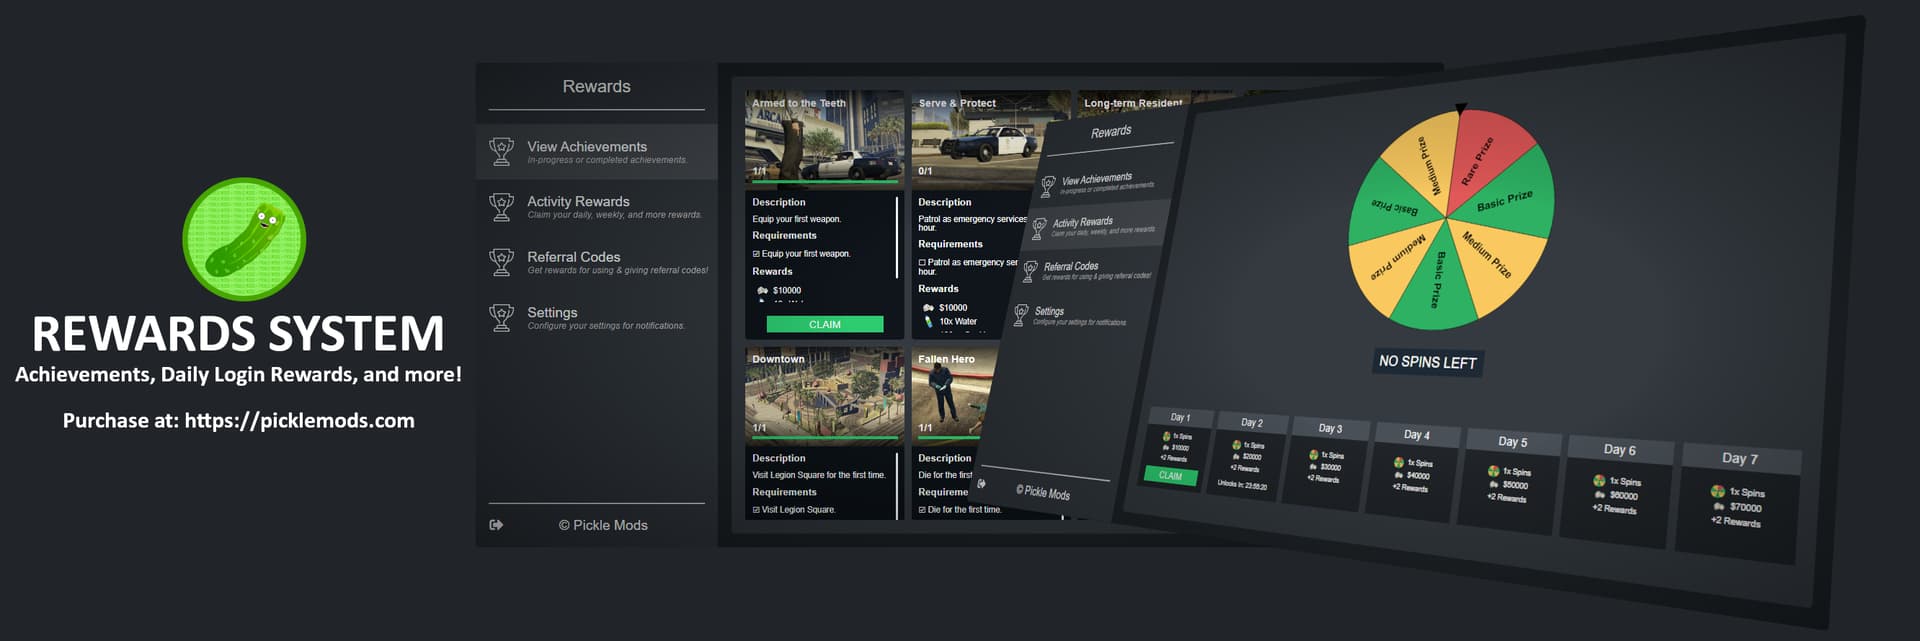
Task: Open Activity Rewards in the left Rewards panel
Action: point(597,207)
